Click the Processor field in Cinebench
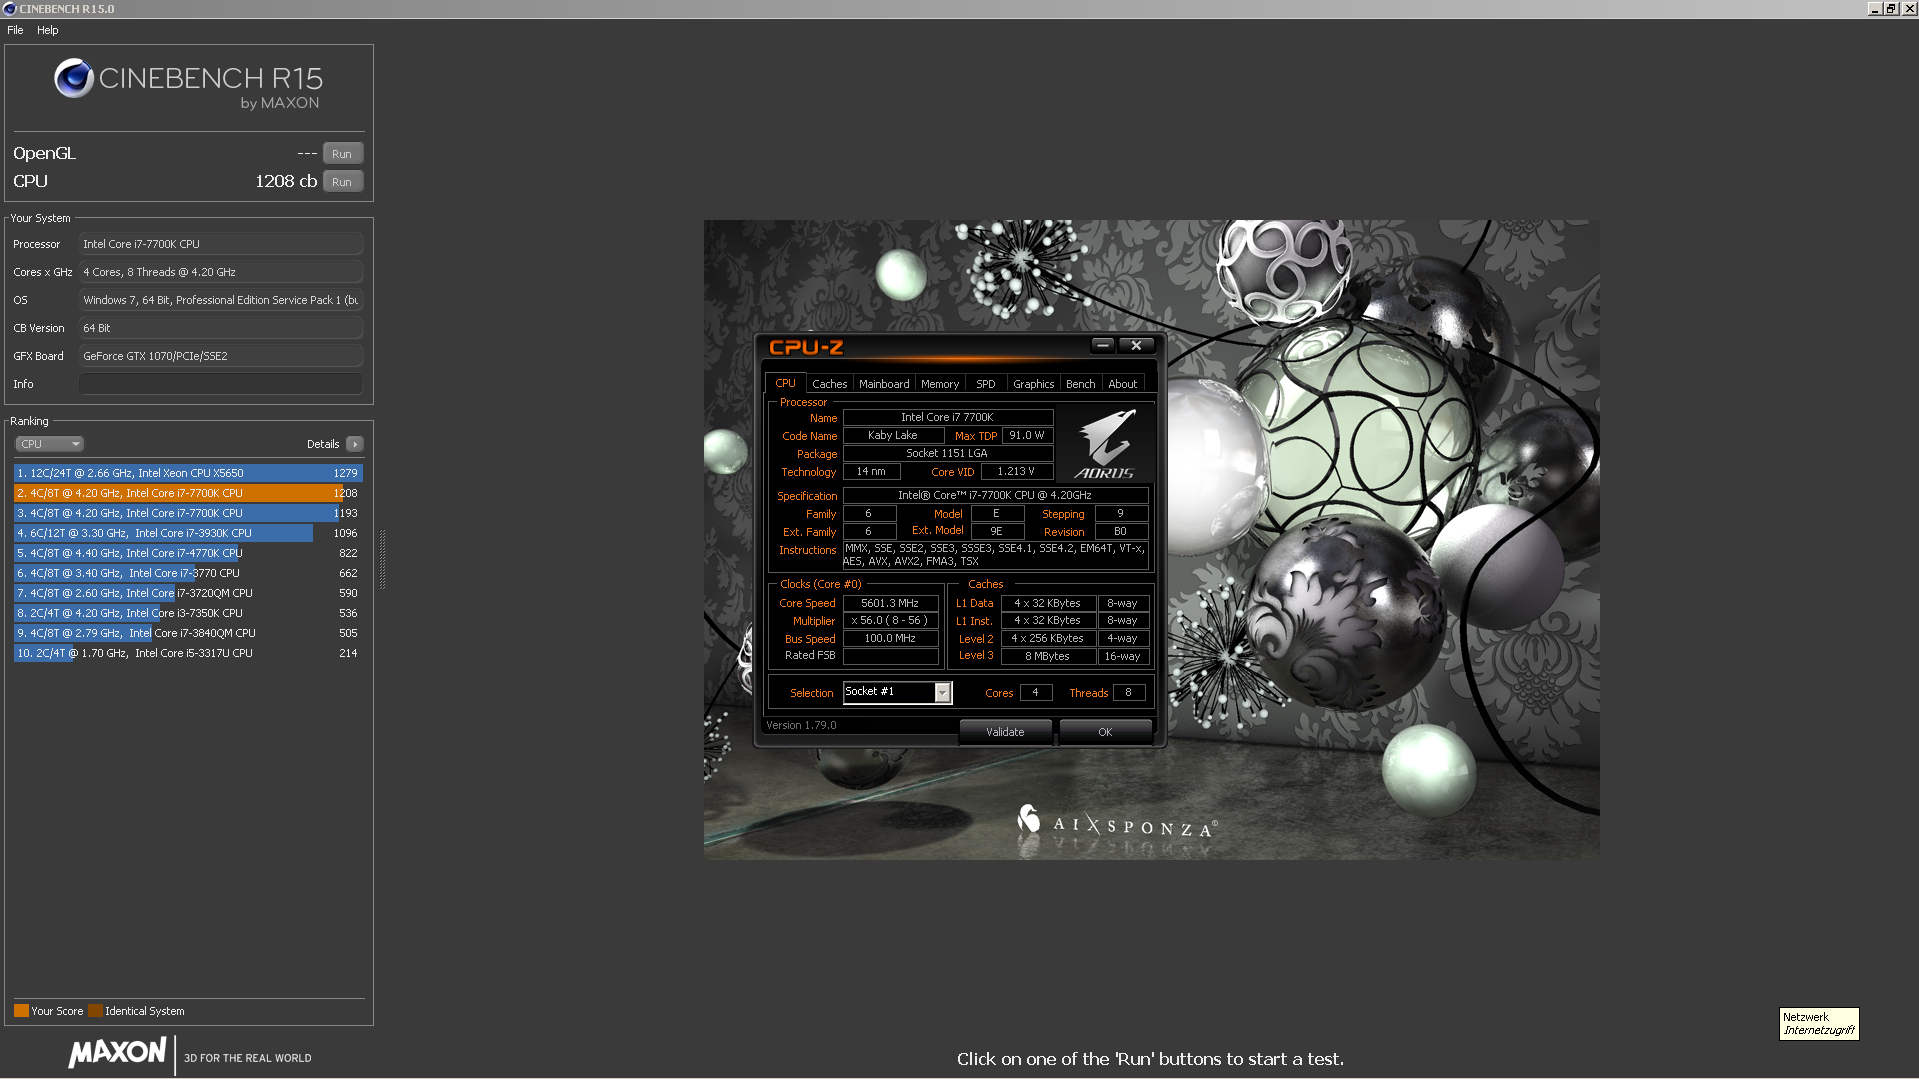The height and width of the screenshot is (1079, 1919). [220, 244]
